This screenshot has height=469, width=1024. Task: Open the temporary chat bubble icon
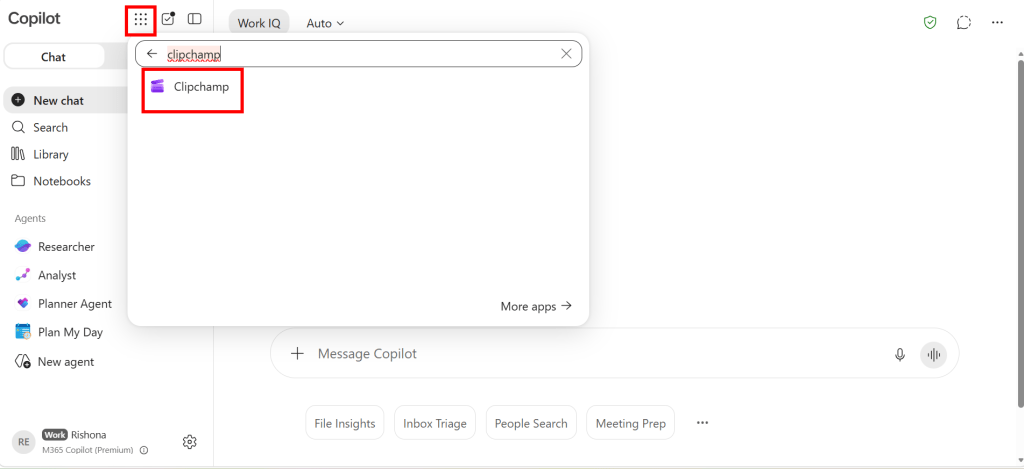[x=963, y=22]
